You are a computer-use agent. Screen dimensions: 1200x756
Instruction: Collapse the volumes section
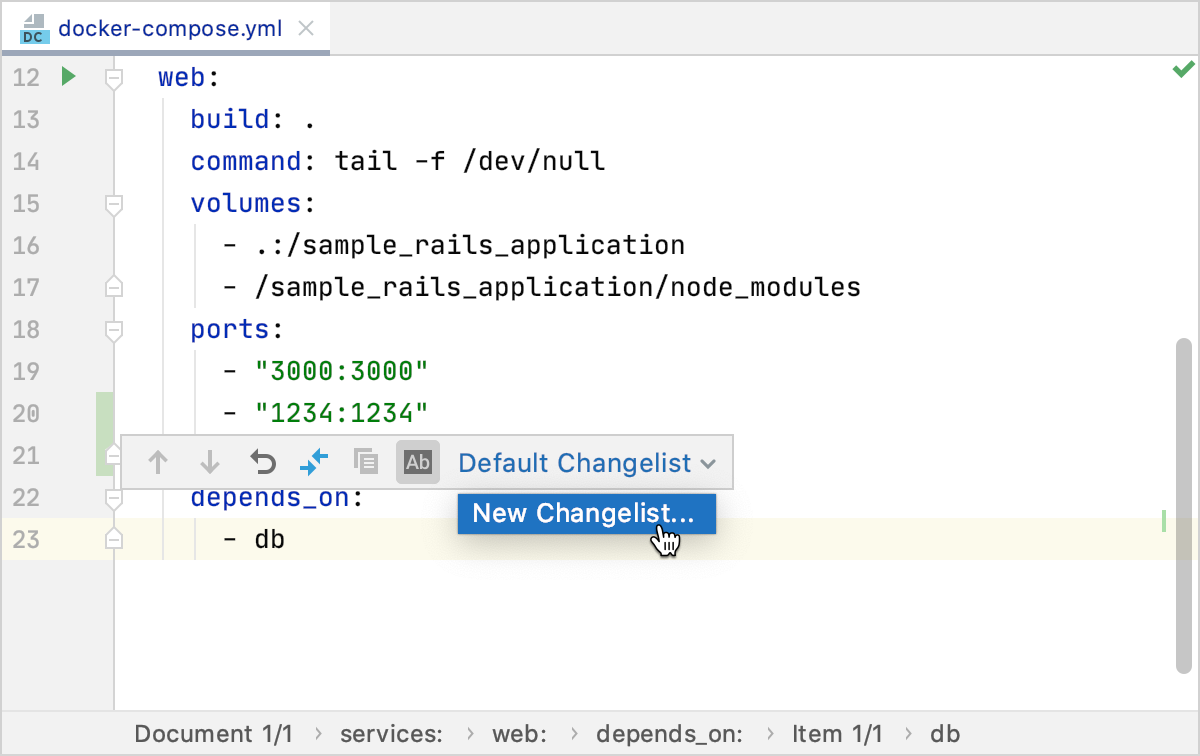(113, 204)
